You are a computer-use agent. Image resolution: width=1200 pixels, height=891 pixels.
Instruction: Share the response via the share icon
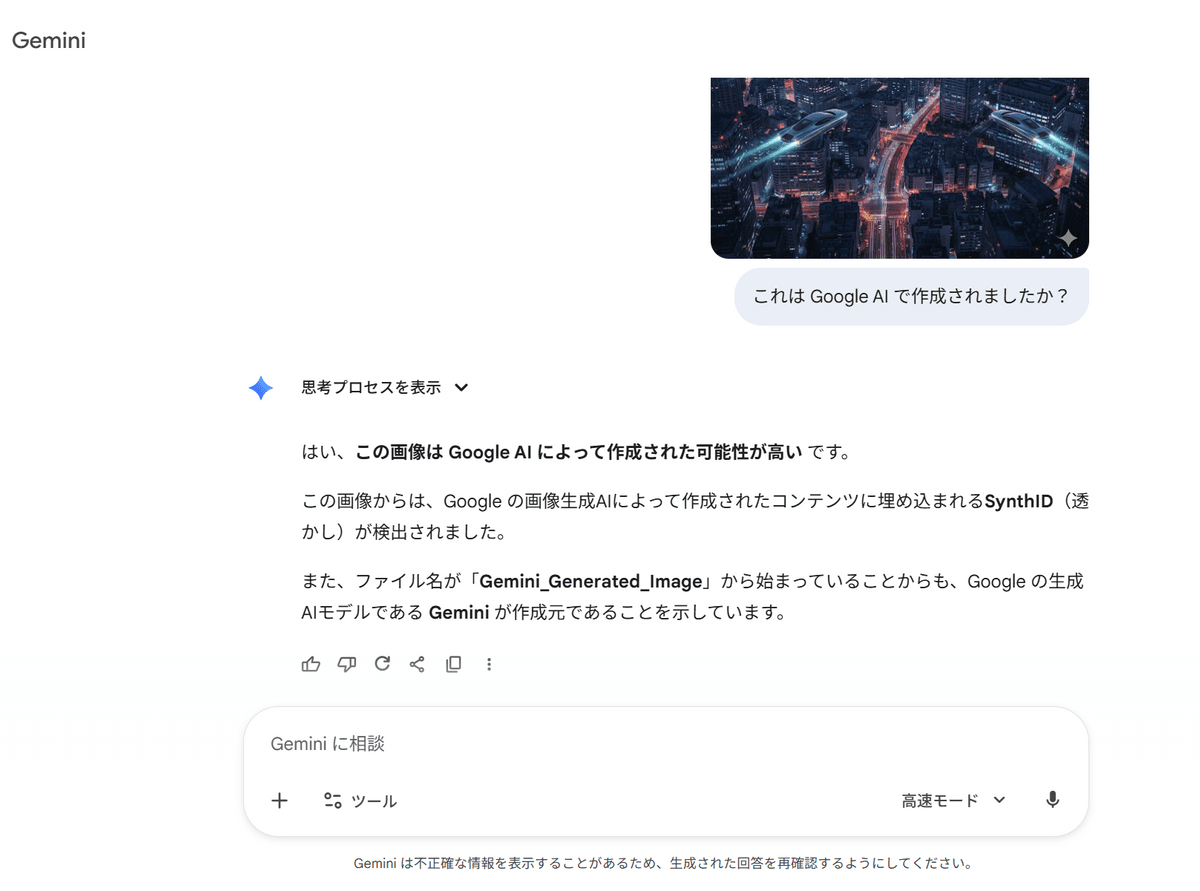pos(417,664)
